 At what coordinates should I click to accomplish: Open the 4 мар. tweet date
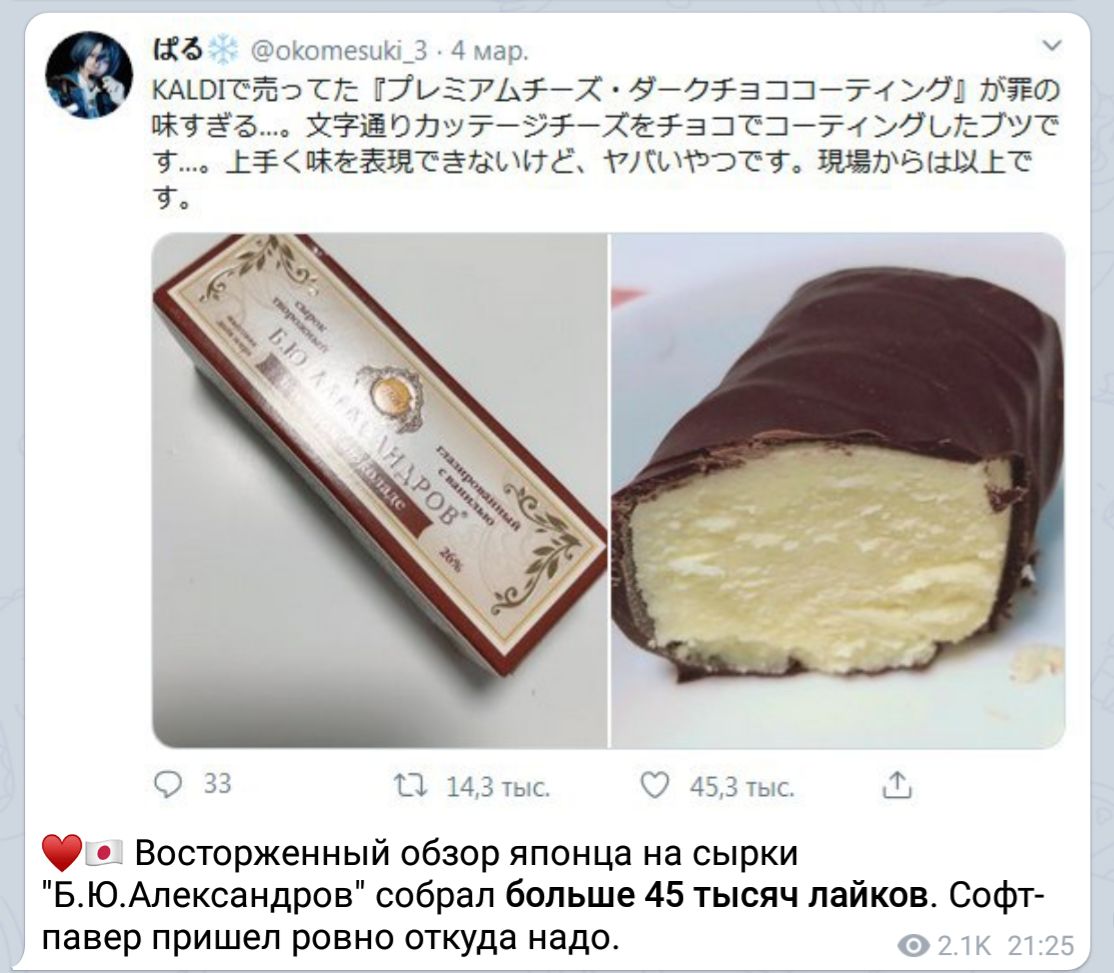[x=490, y=50]
